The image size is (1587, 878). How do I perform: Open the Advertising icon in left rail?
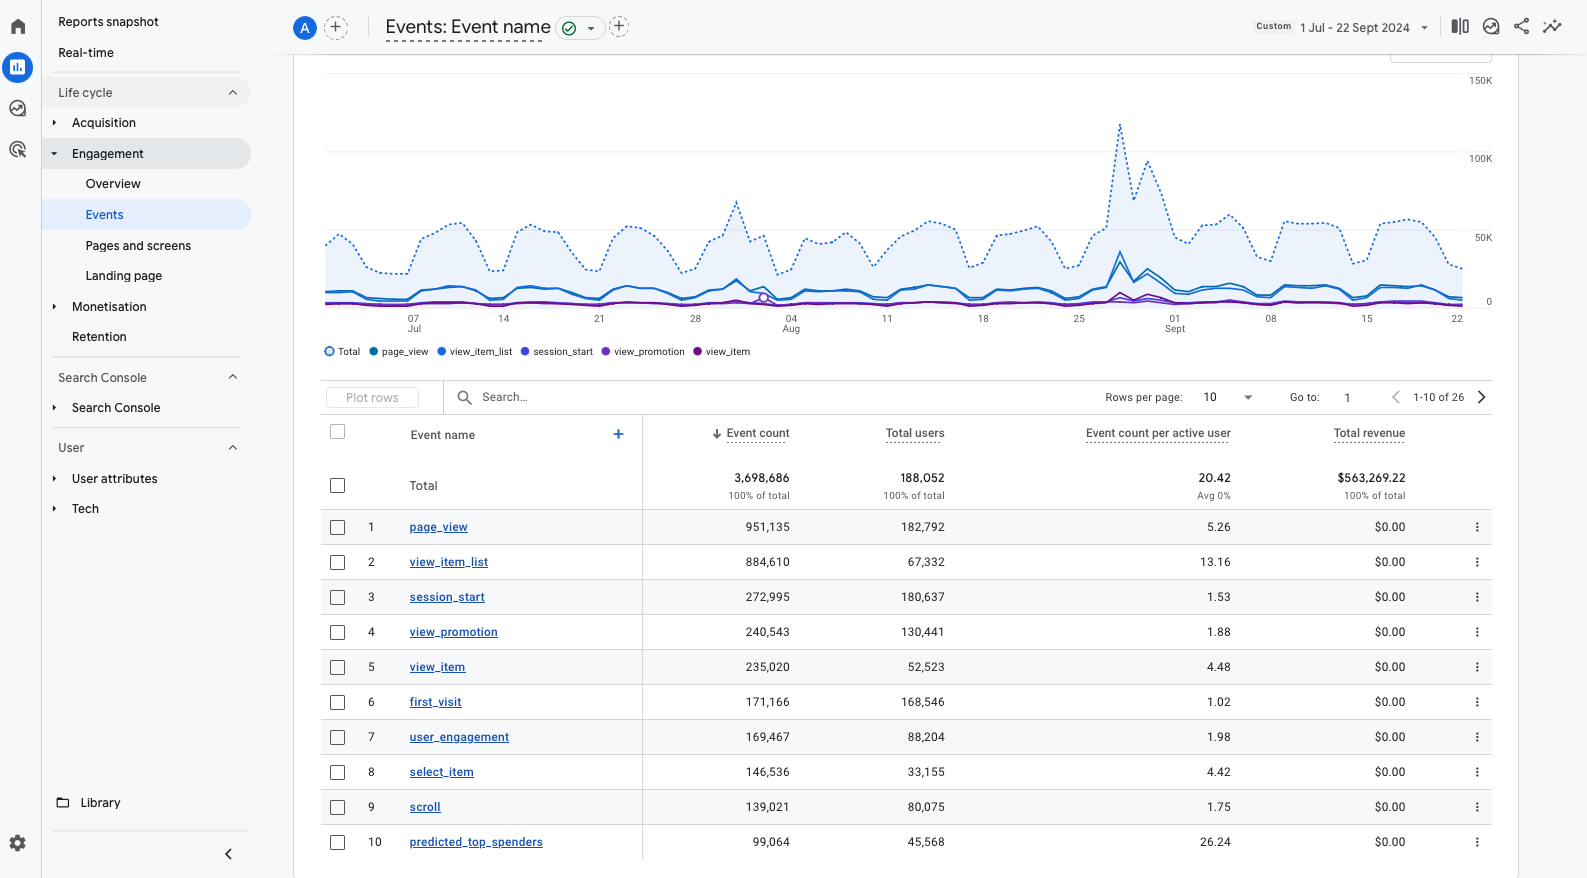point(18,150)
